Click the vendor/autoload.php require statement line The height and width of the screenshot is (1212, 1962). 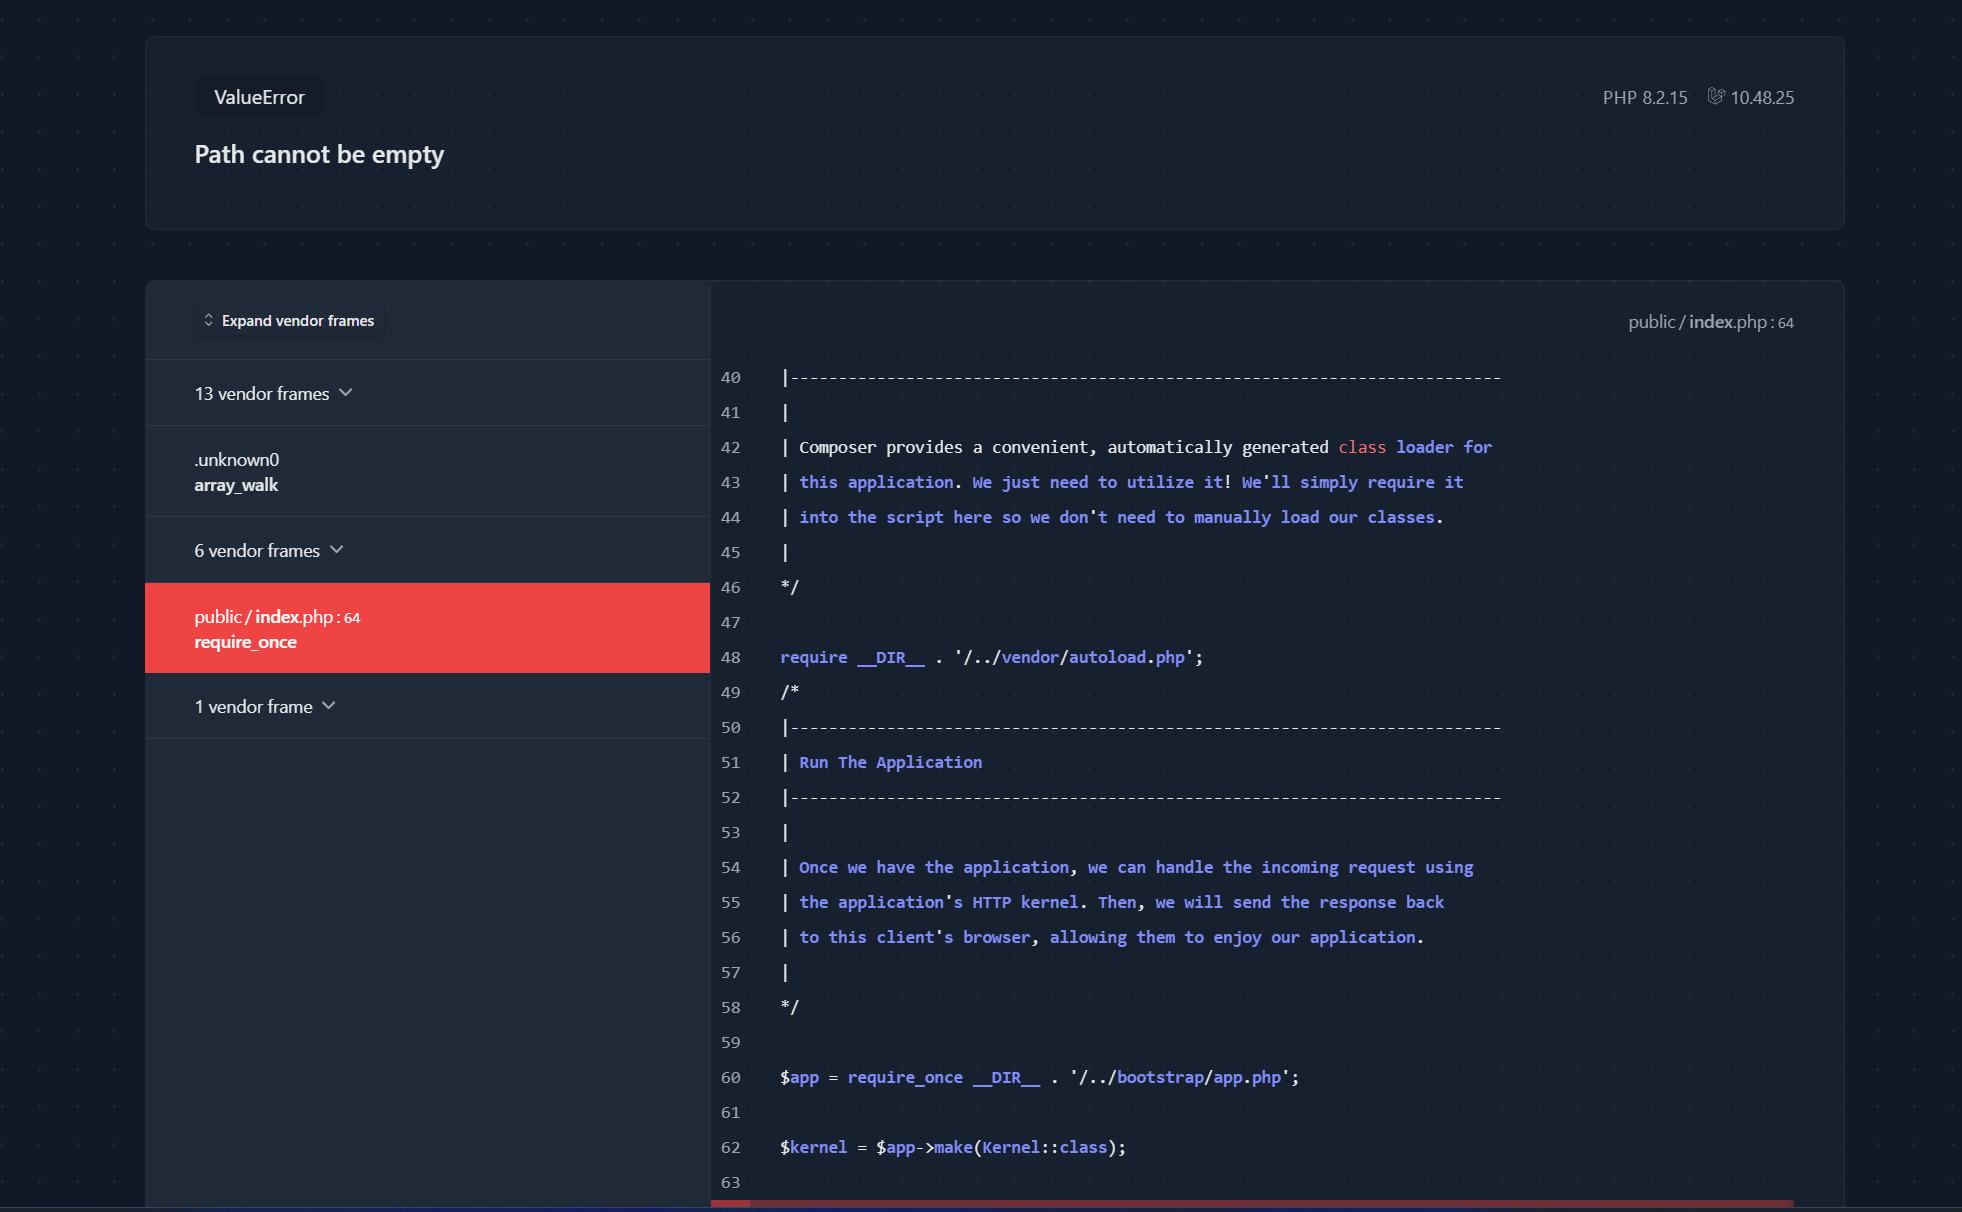[x=991, y=657]
